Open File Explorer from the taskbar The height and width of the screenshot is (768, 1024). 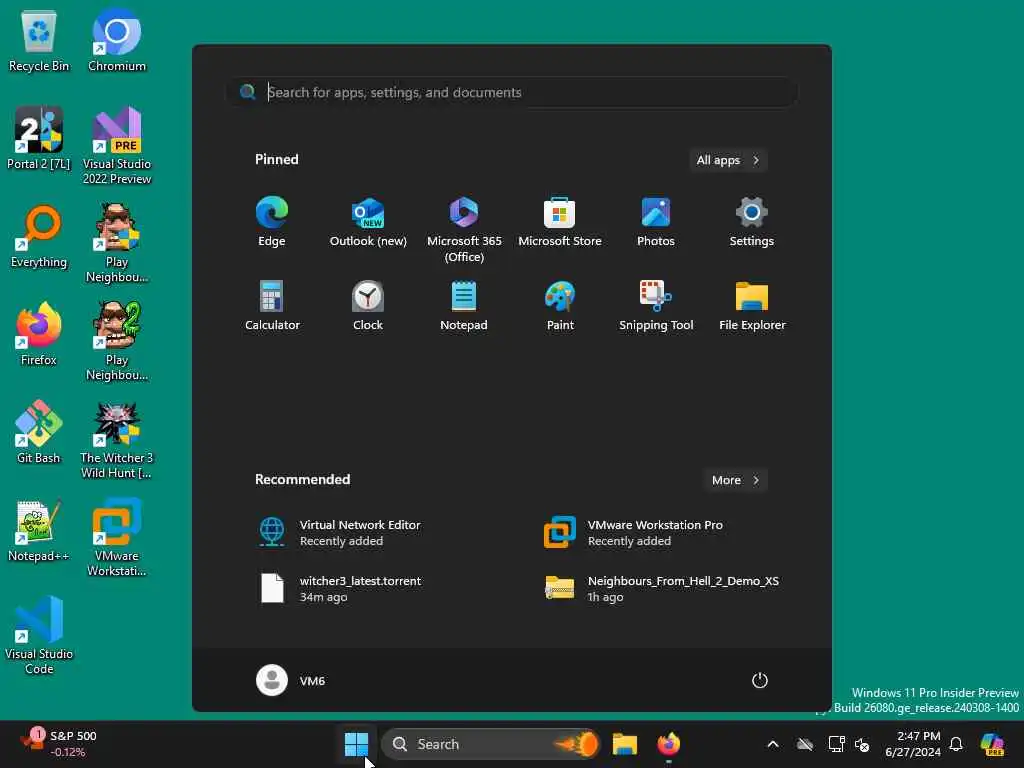pyautogui.click(x=624, y=744)
